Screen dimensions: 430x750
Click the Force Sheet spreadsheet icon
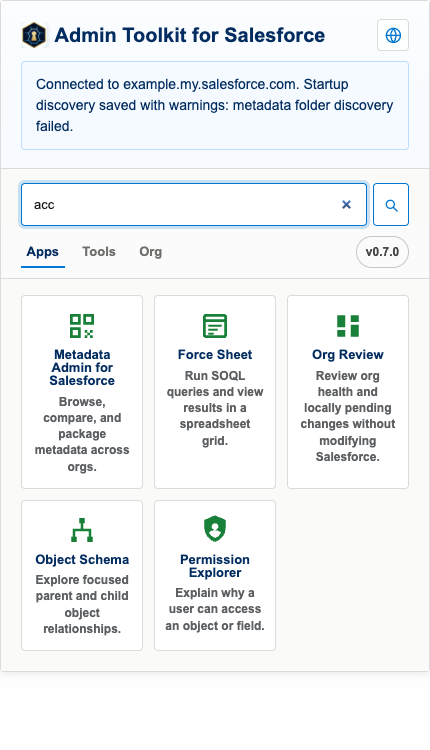(215, 326)
